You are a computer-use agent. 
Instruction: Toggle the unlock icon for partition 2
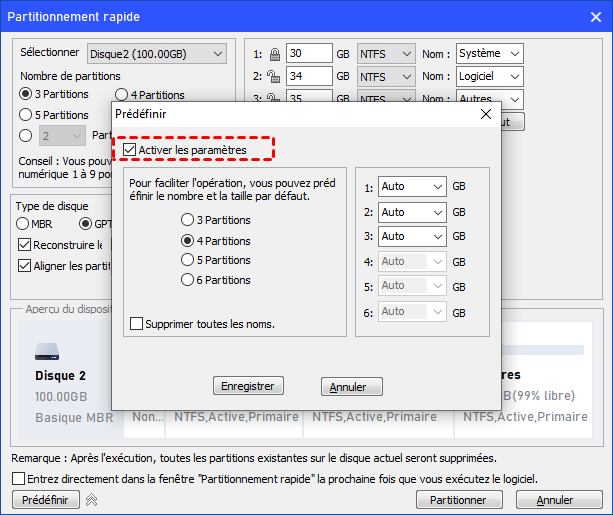273,76
